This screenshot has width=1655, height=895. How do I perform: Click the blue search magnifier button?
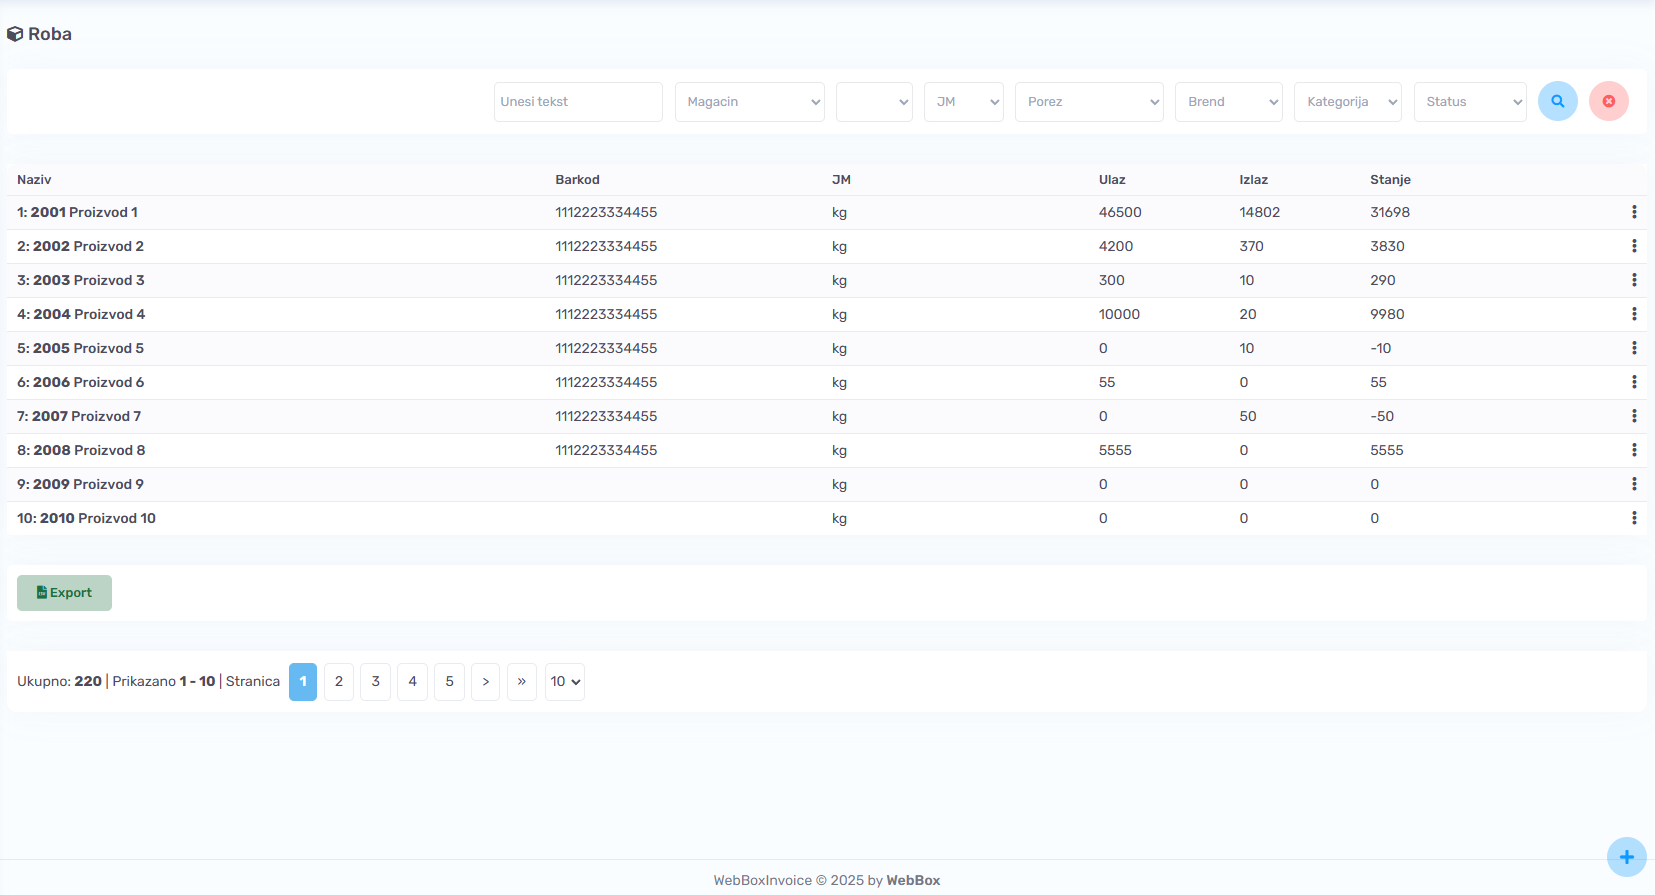(1557, 101)
